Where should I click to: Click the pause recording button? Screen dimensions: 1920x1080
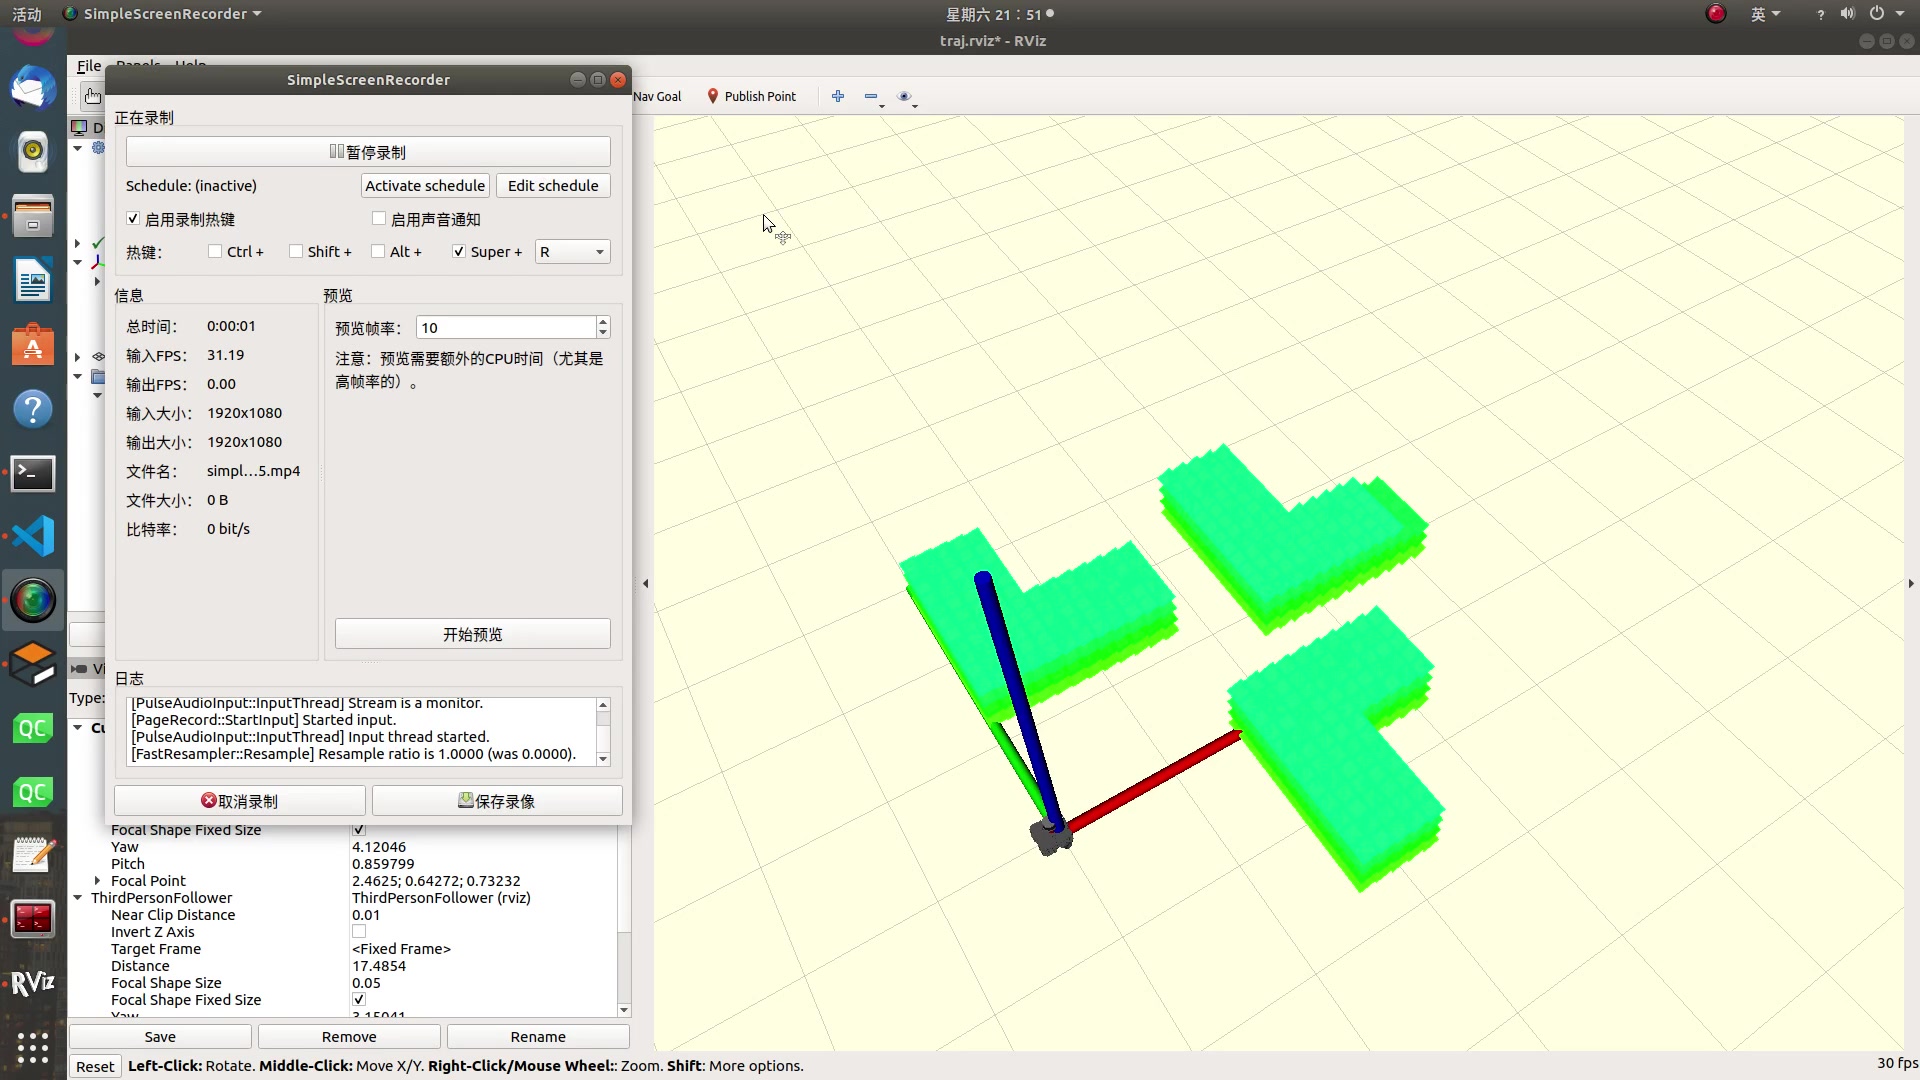tap(368, 152)
